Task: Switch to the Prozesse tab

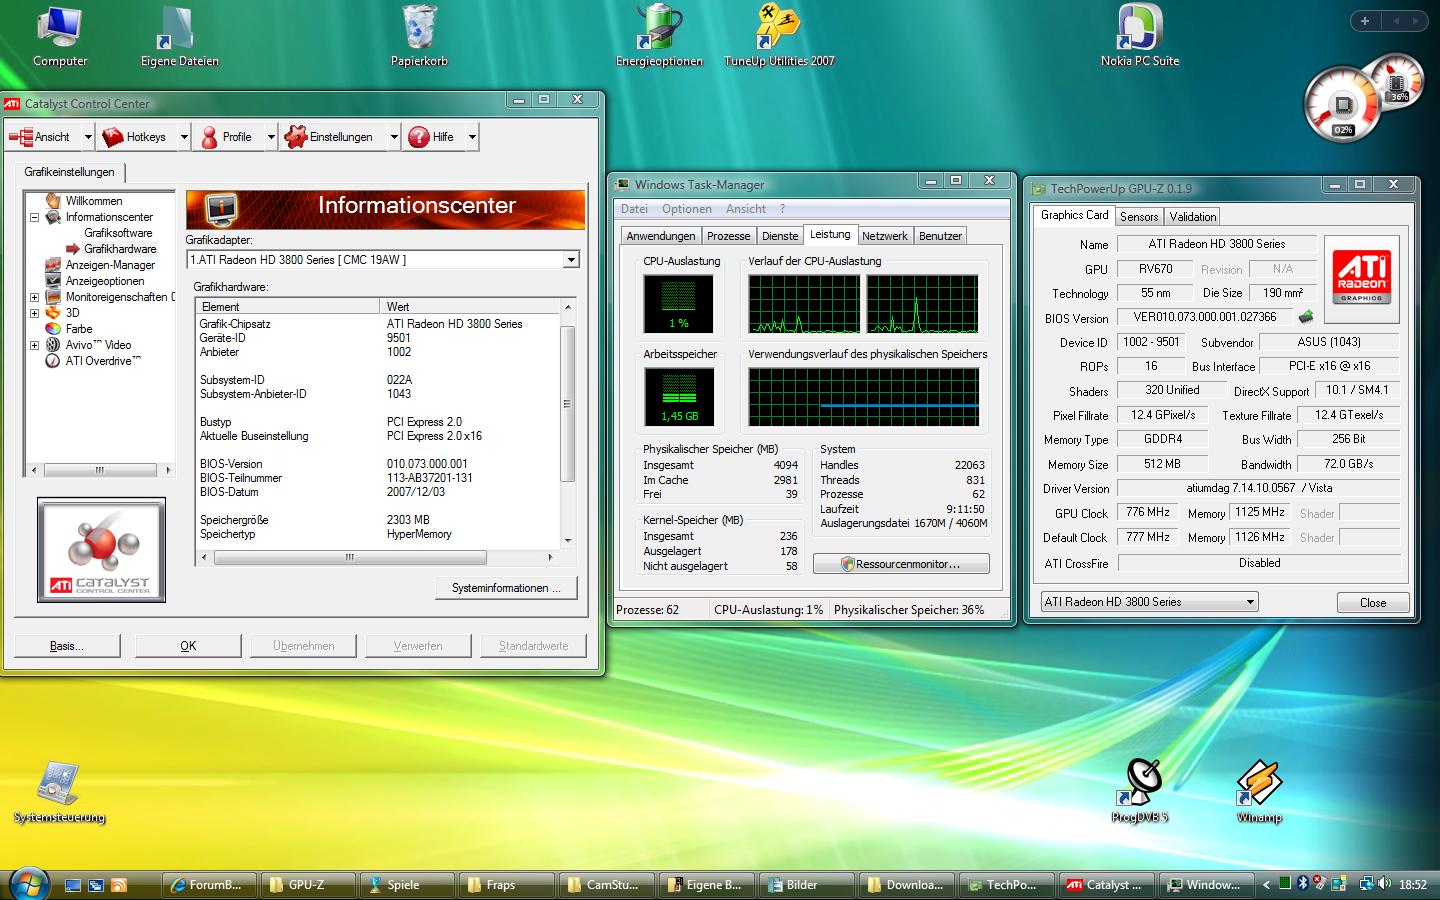Action: 728,236
